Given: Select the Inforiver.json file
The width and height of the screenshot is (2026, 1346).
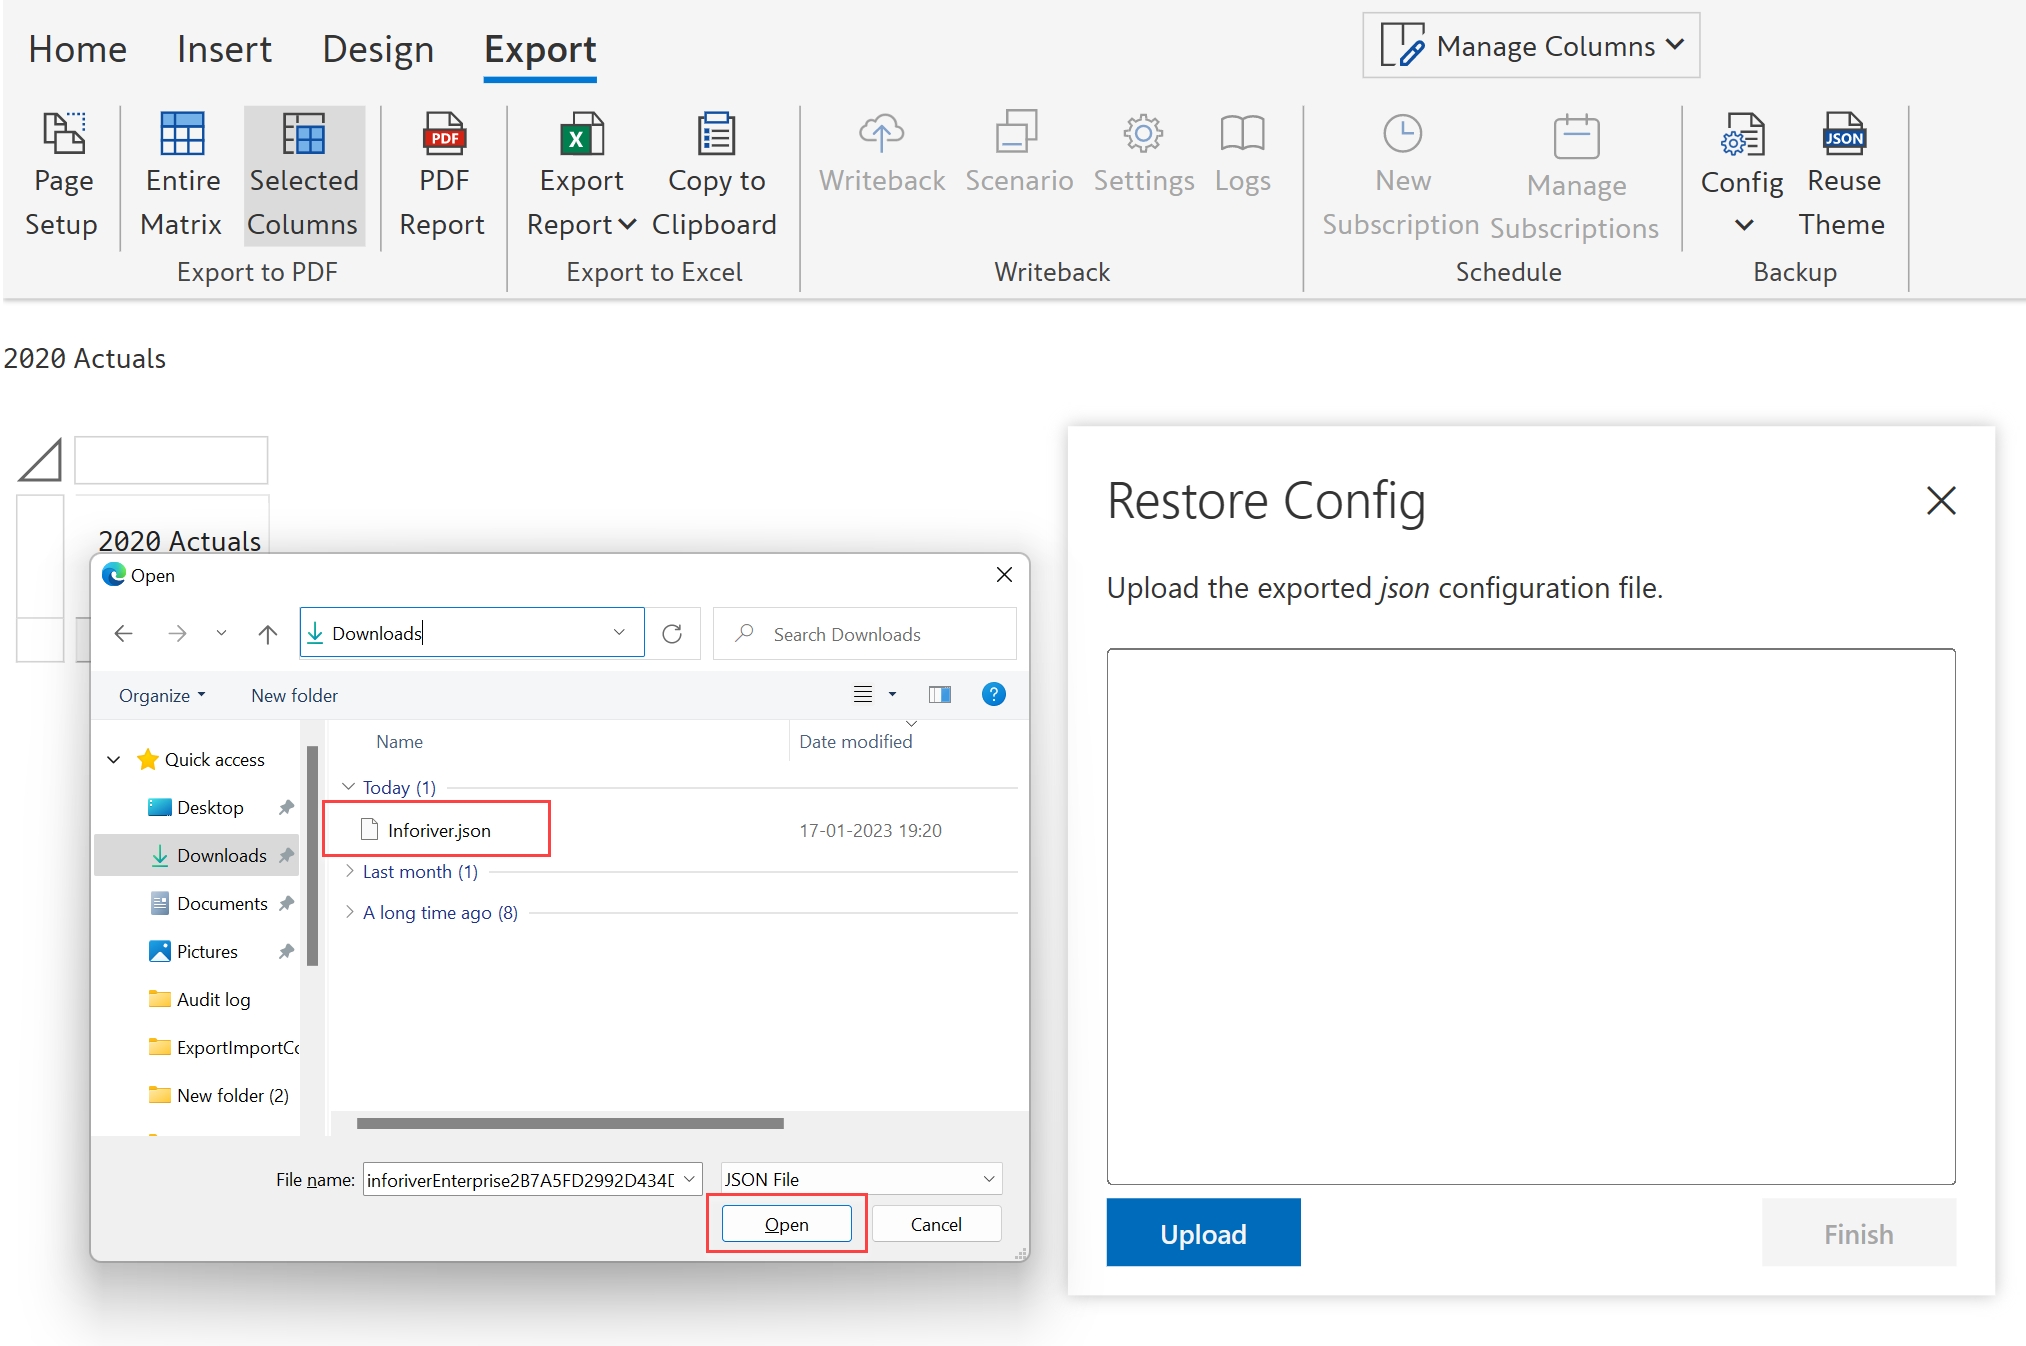Looking at the screenshot, I should point(438,830).
